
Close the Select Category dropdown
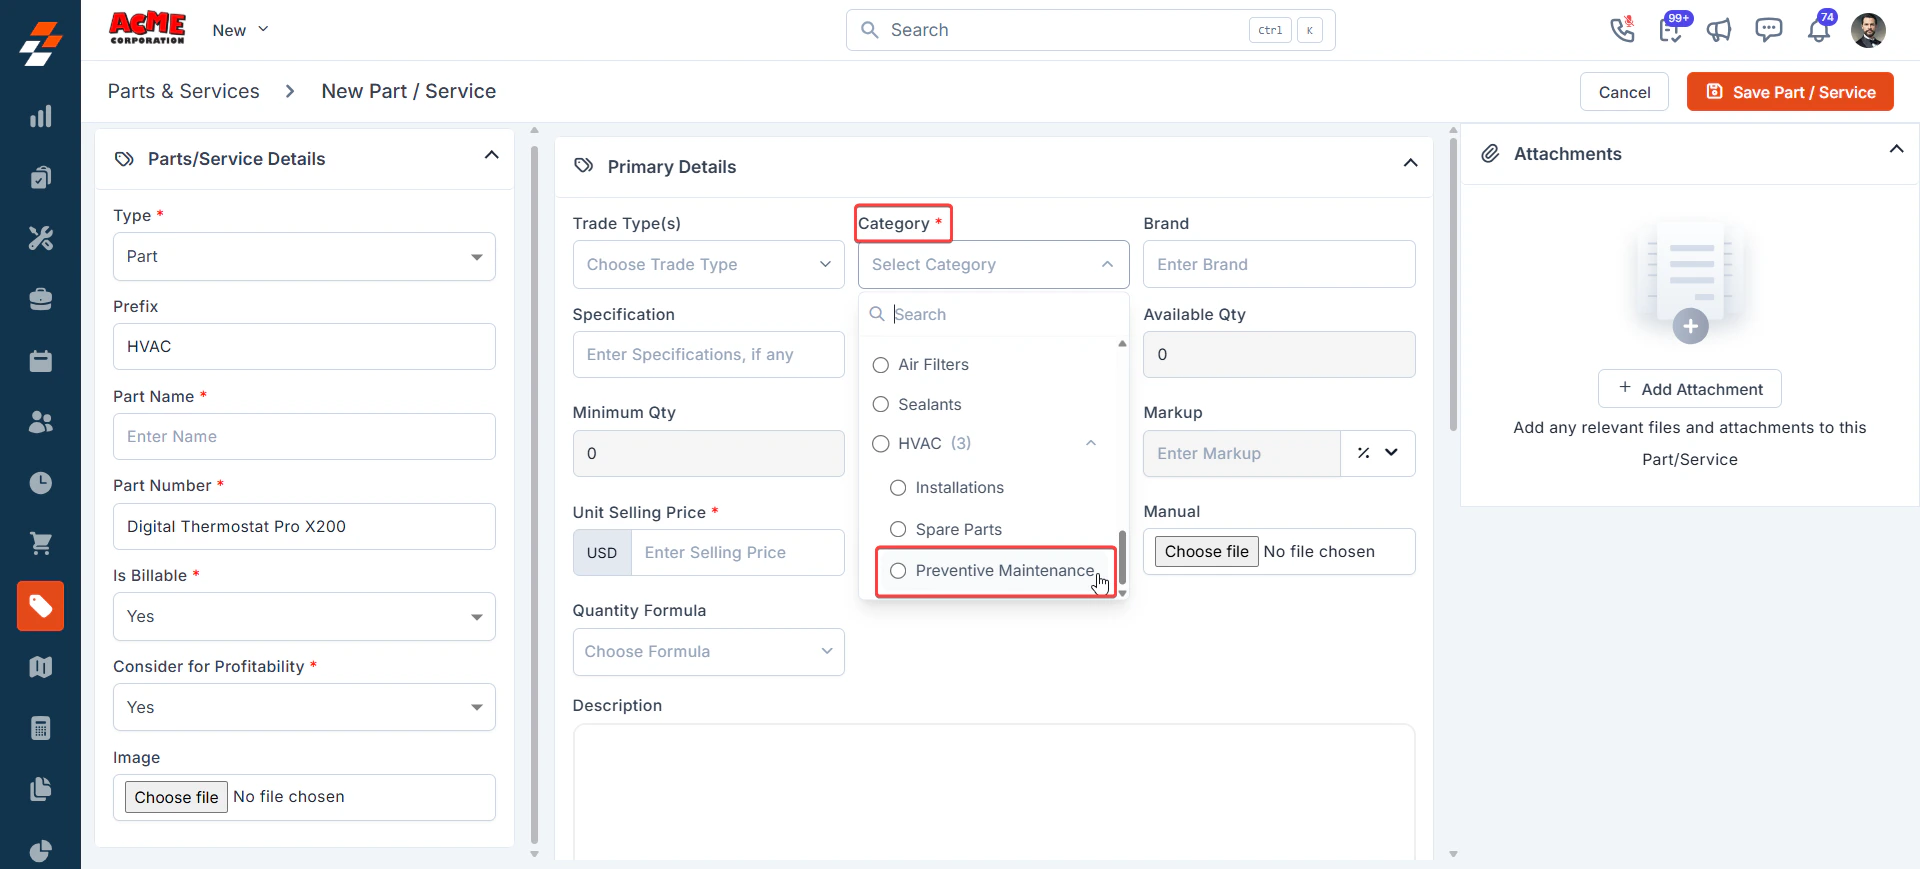click(993, 264)
